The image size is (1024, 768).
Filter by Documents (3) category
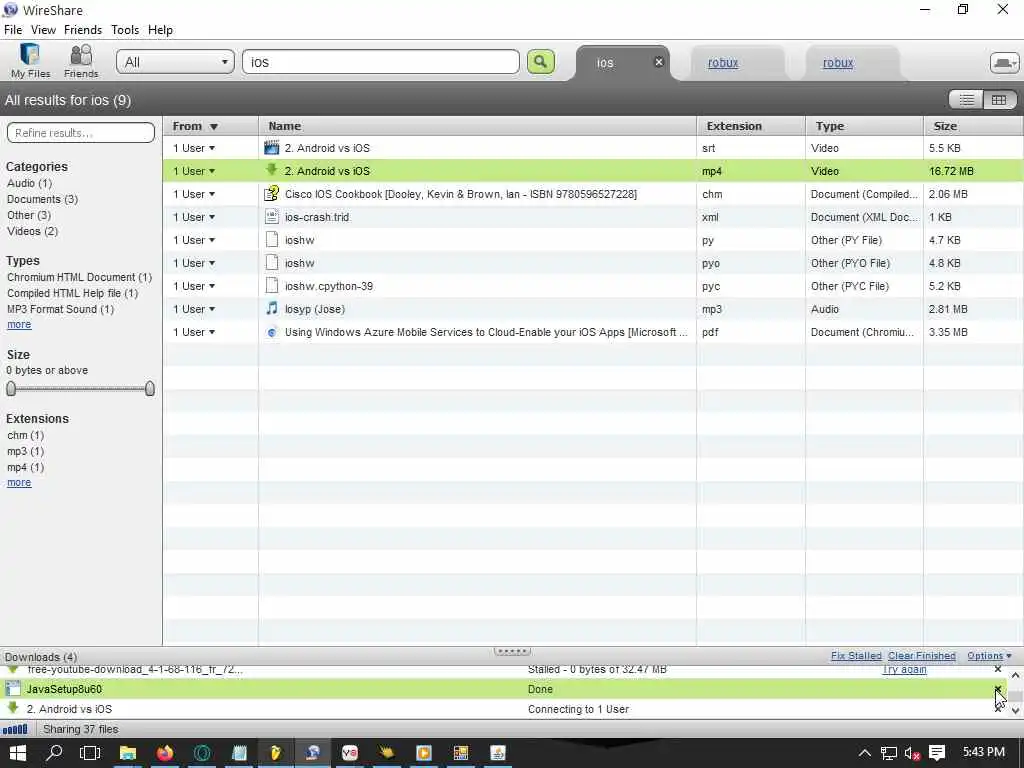[42, 199]
